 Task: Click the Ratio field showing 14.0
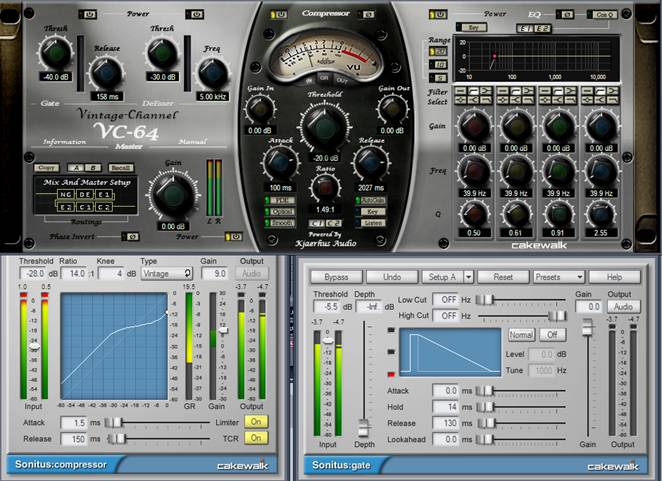pyautogui.click(x=75, y=274)
